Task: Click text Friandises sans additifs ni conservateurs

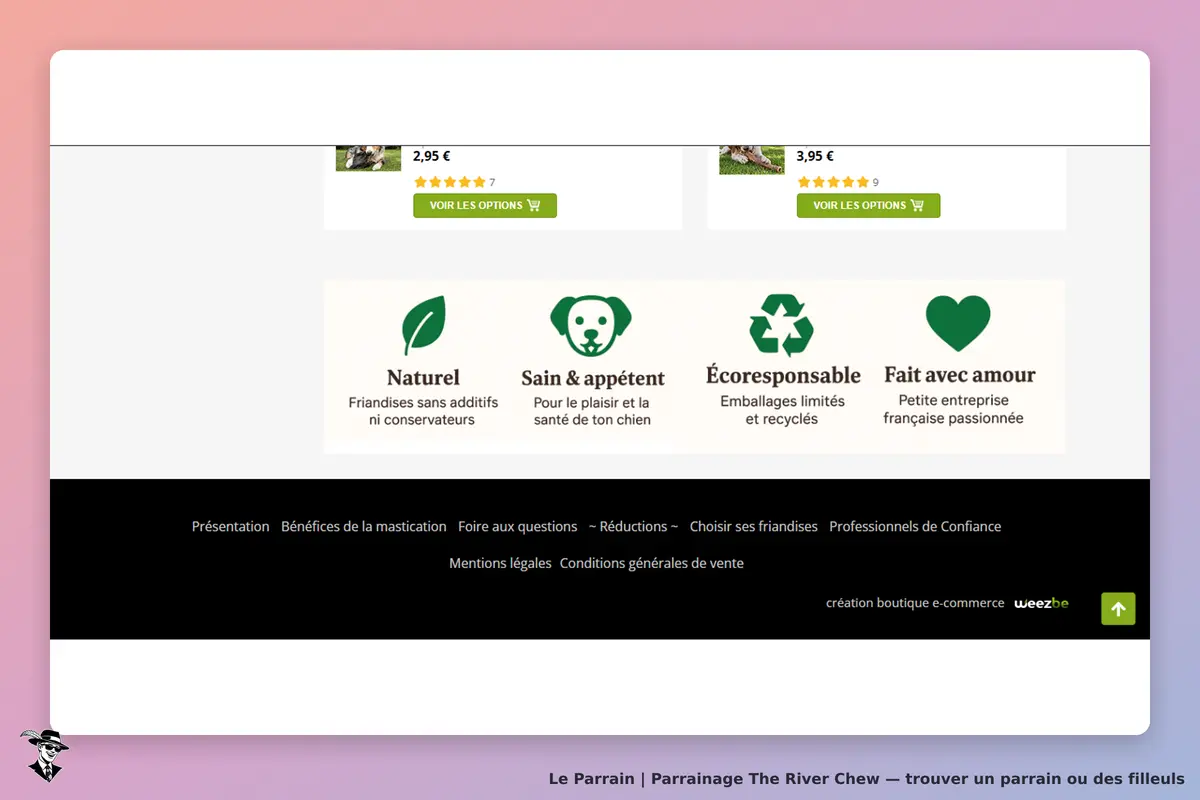Action: click(423, 411)
